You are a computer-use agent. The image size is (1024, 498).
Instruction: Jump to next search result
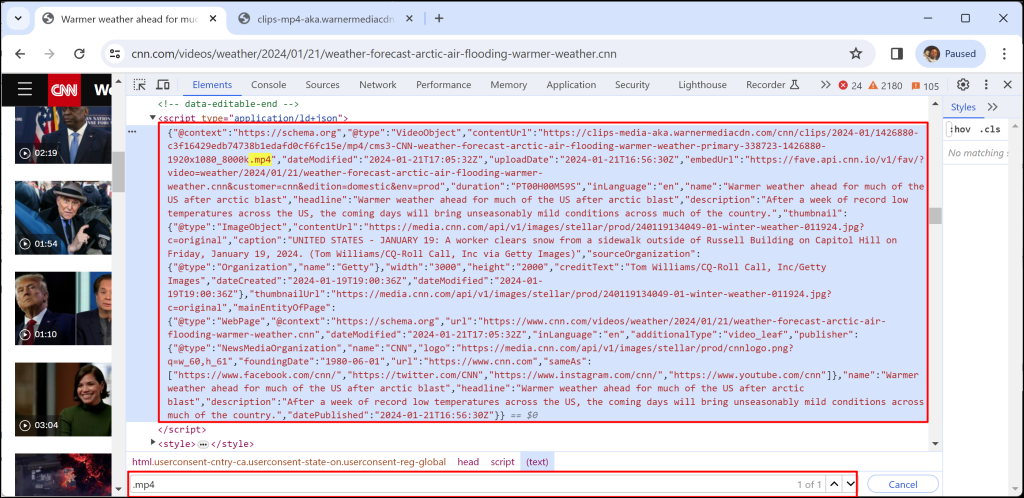[x=850, y=484]
